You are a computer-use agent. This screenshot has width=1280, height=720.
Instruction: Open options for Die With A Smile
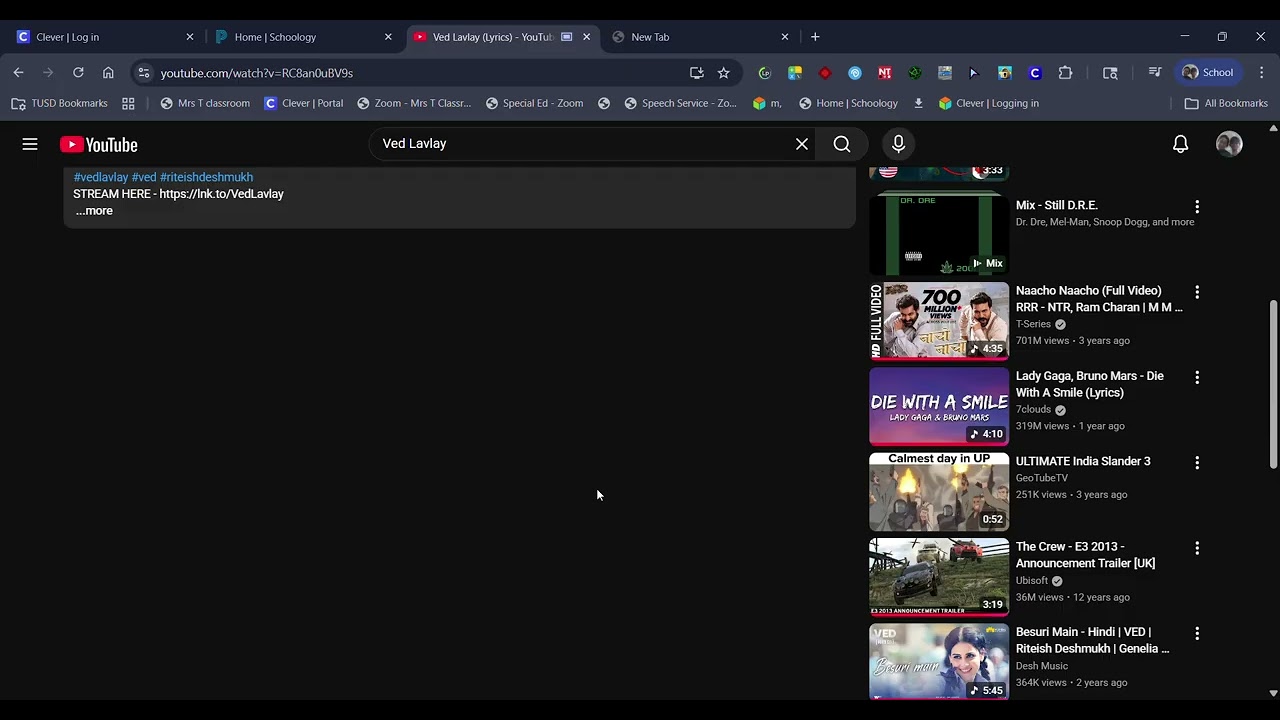point(1197,377)
